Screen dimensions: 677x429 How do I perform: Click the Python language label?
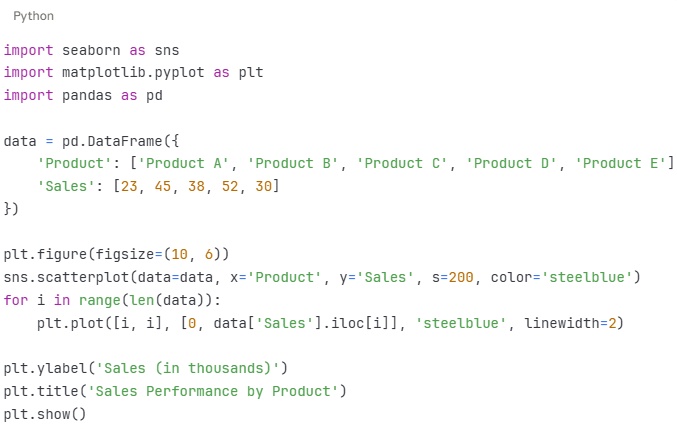click(33, 17)
